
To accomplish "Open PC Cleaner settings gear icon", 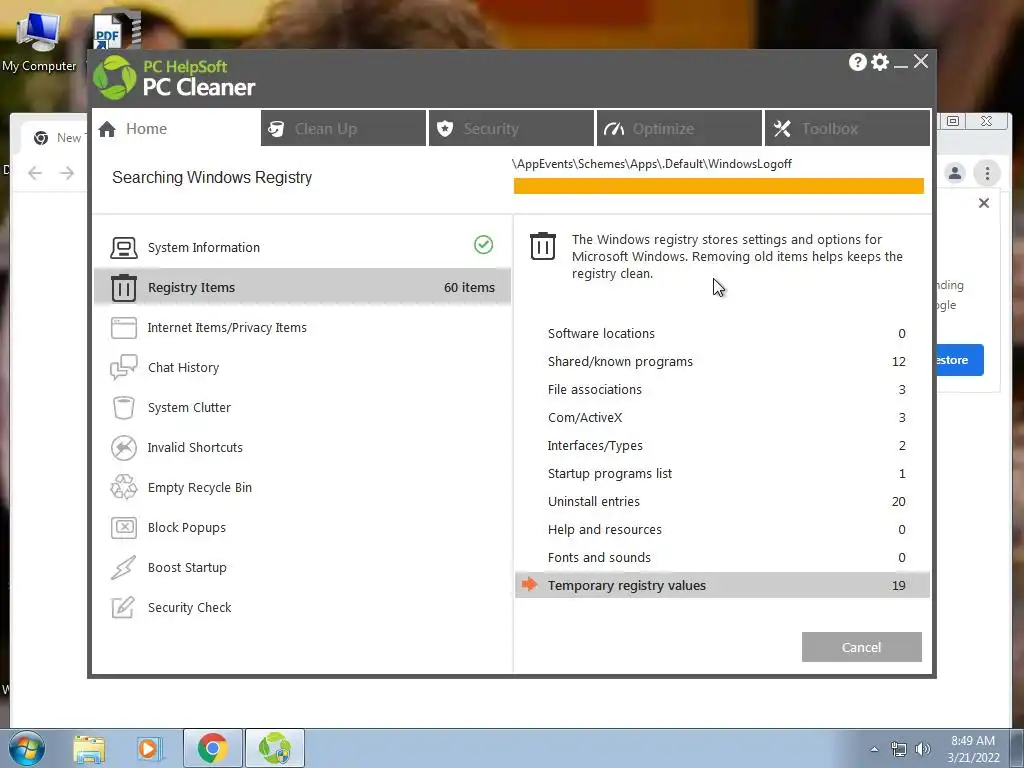I will click(x=880, y=62).
